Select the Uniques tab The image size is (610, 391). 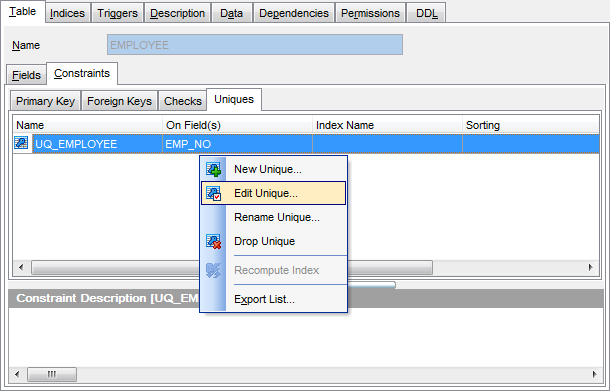coord(234,99)
